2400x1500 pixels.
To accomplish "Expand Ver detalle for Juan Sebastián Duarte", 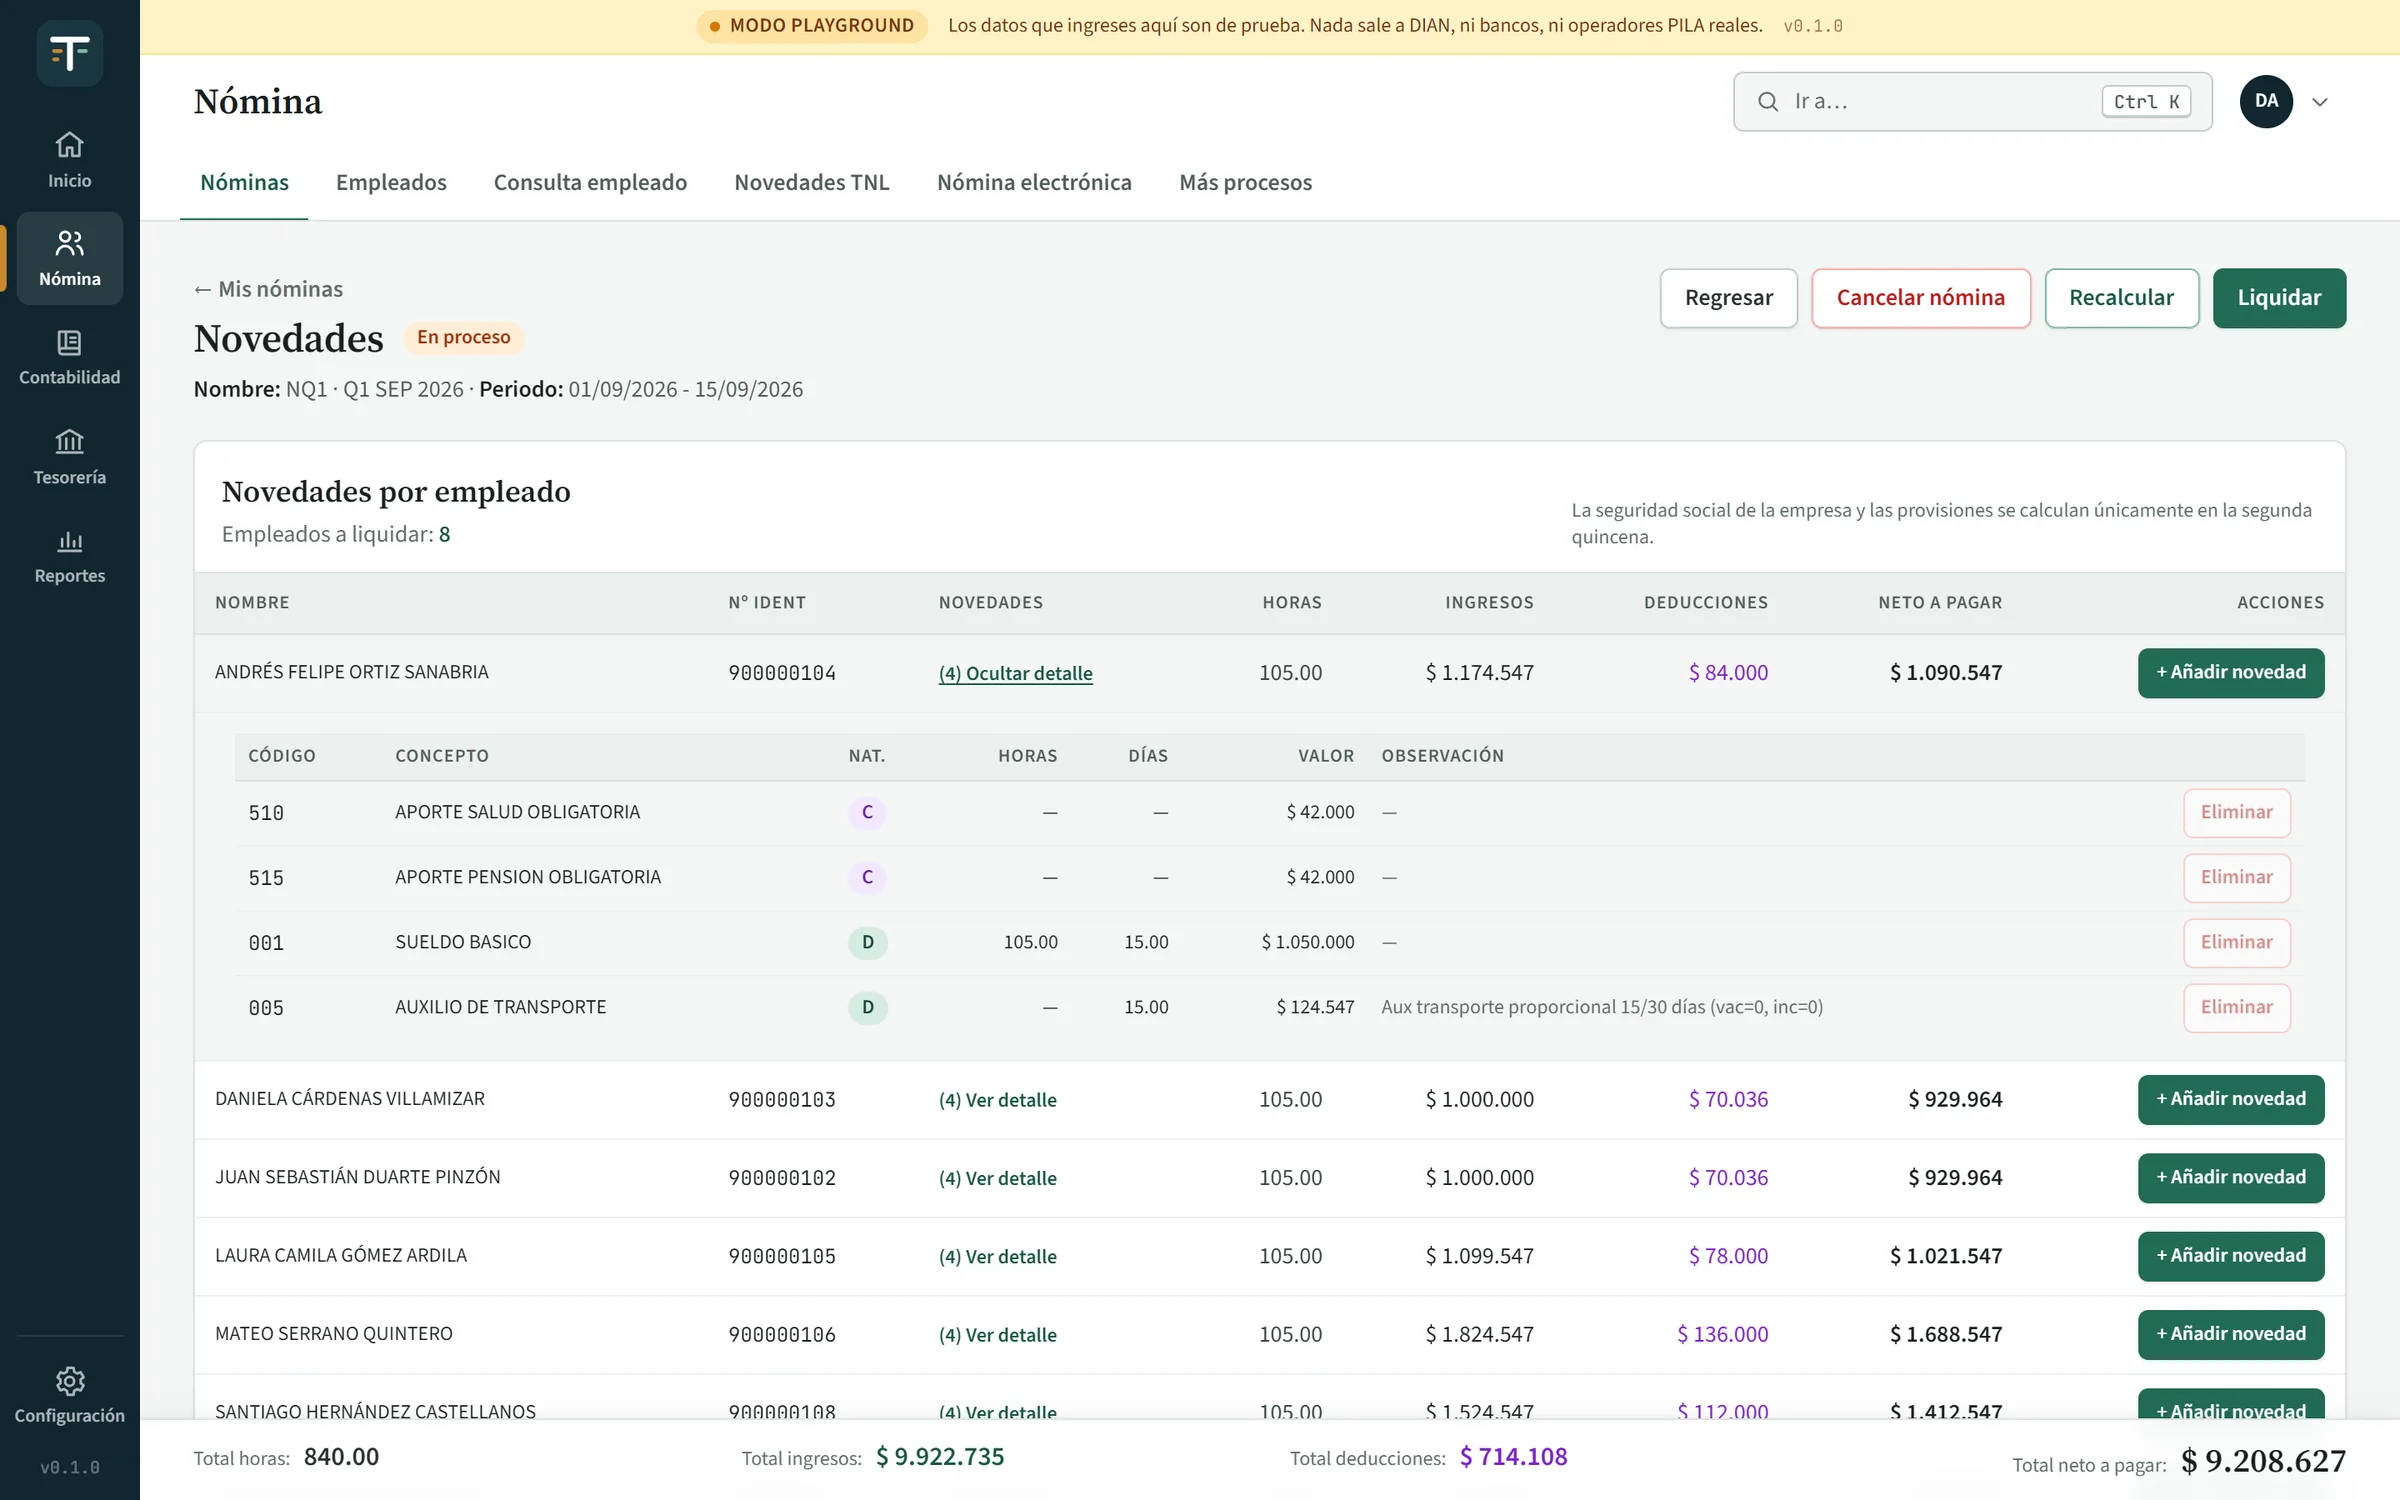I will click(997, 1178).
